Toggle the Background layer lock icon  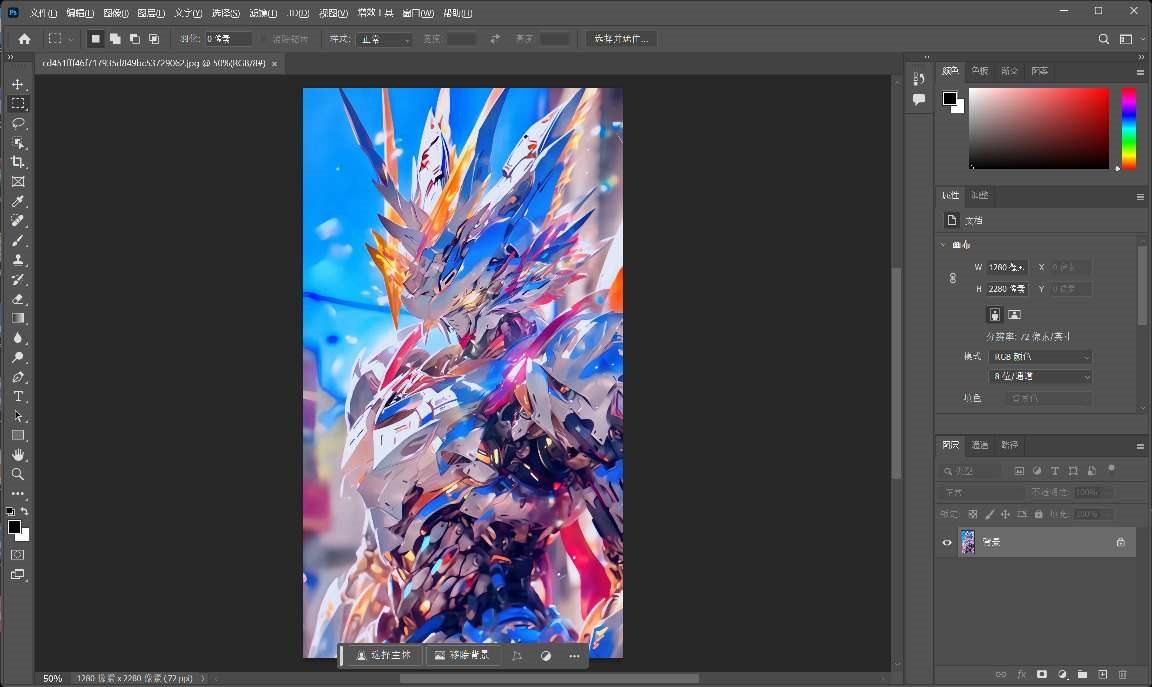(x=1120, y=542)
